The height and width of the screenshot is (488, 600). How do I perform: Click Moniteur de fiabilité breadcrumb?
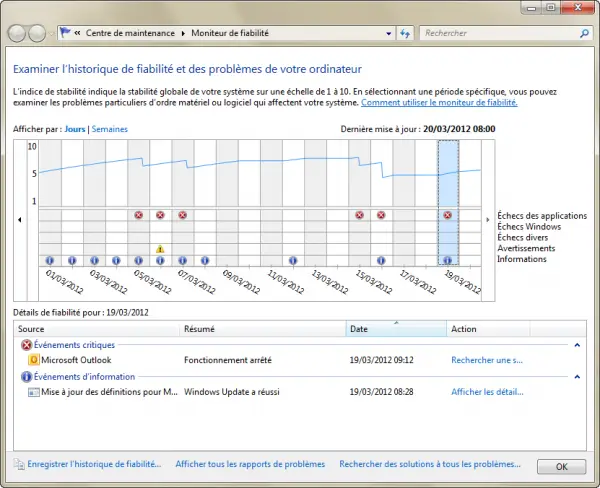tap(230, 33)
